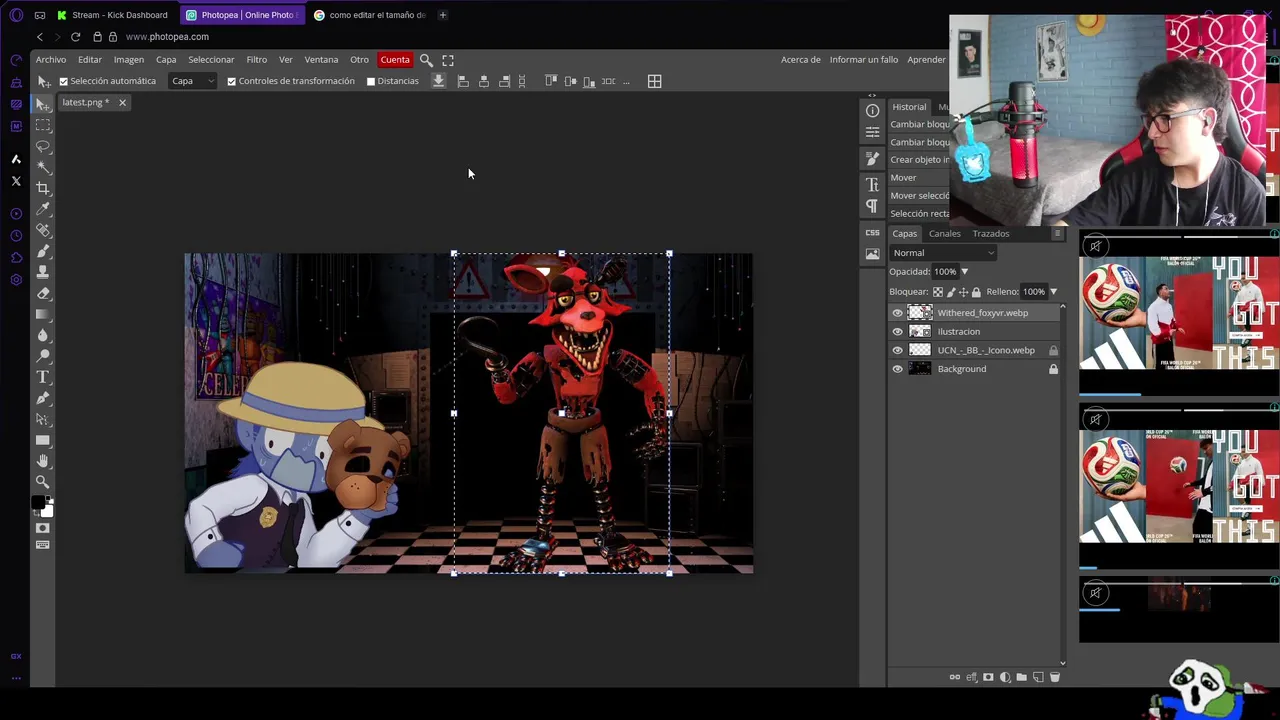Viewport: 1280px width, 720px height.
Task: Open the CSS panel icon
Action: click(x=872, y=232)
